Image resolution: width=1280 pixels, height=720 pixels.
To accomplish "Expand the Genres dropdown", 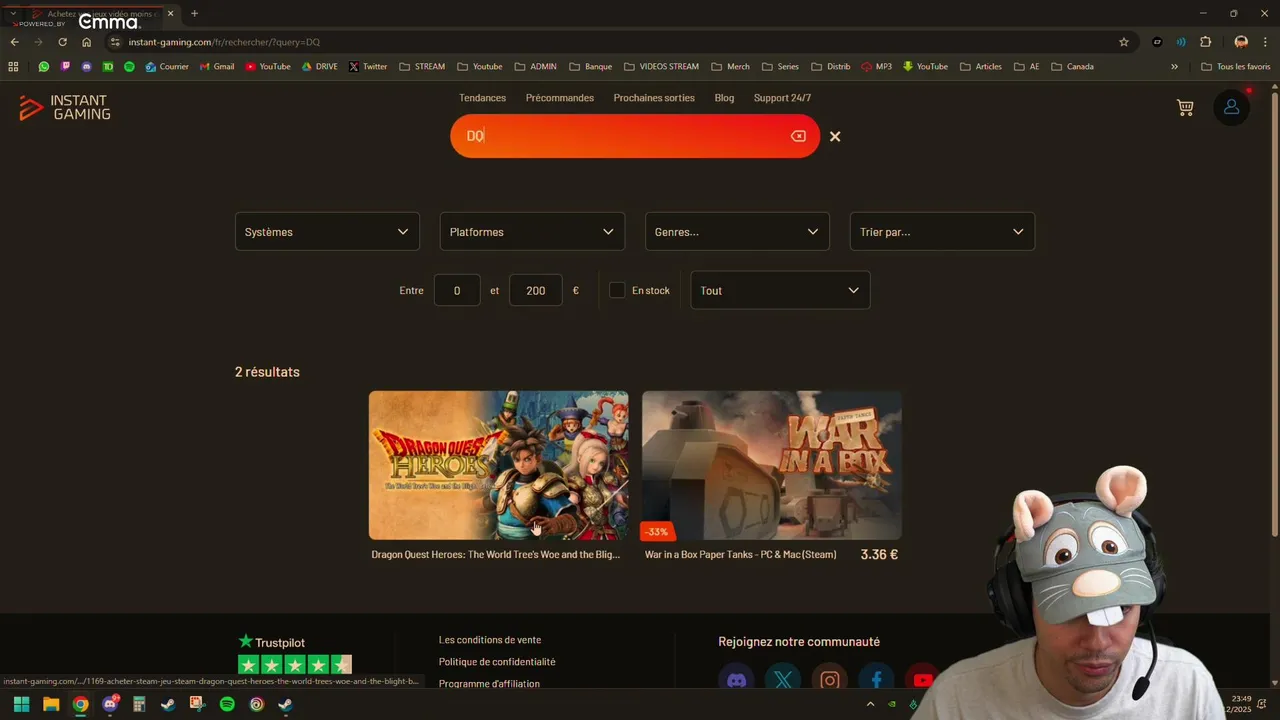I will pyautogui.click(x=737, y=231).
